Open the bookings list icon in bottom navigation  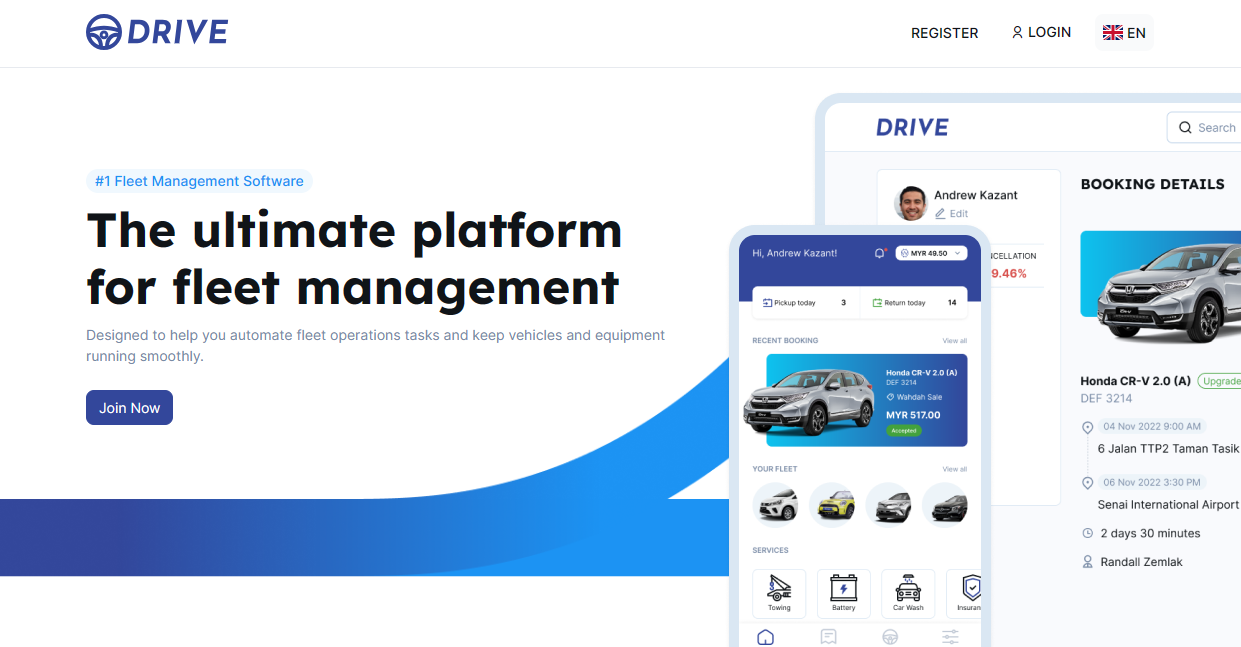point(828,636)
